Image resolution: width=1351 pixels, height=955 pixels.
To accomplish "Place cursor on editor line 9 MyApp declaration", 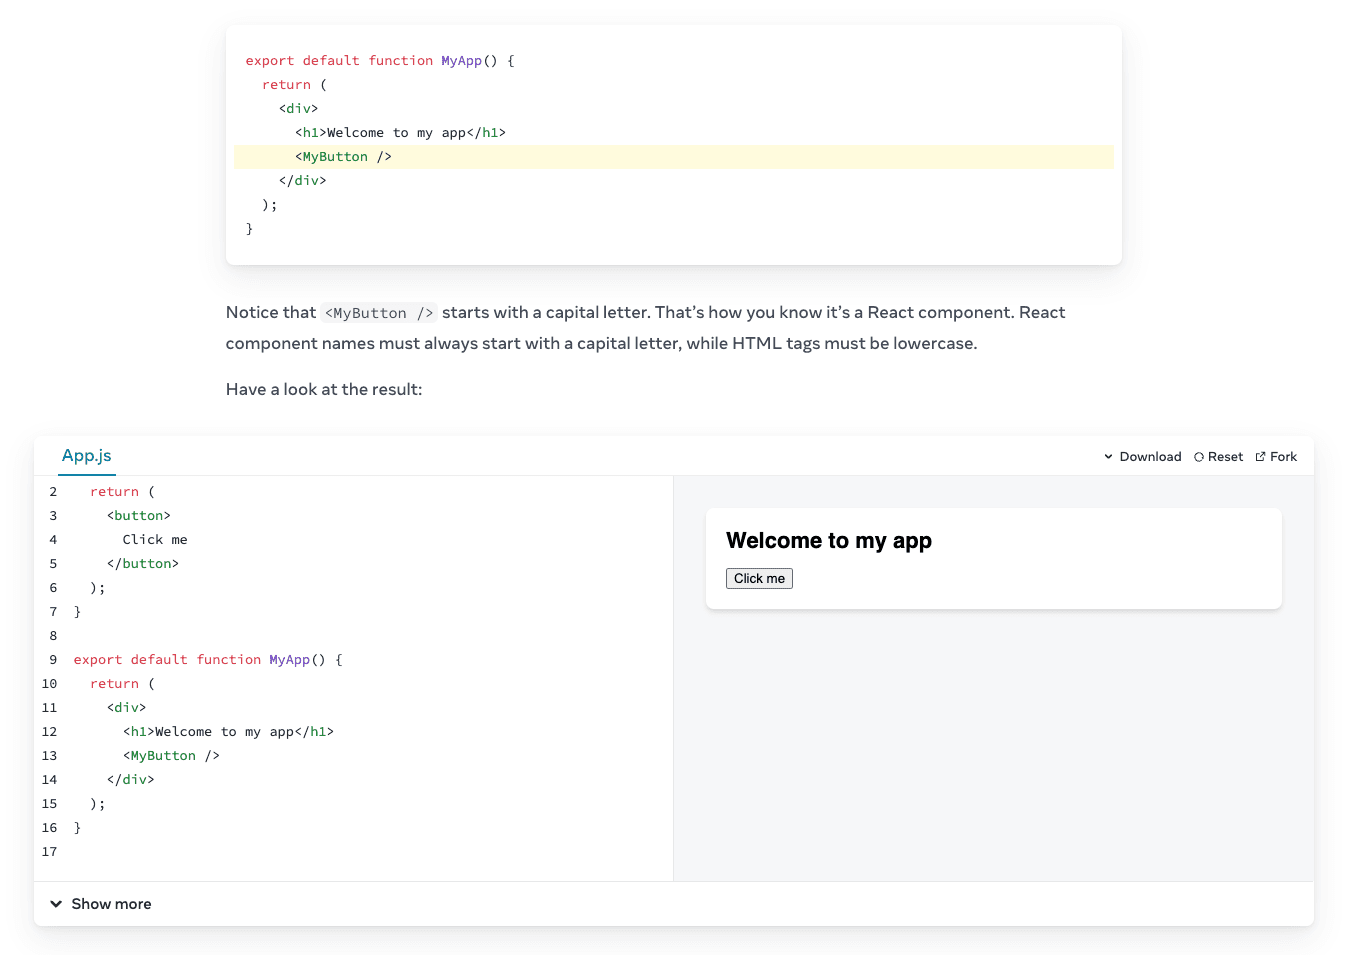I will (290, 660).
